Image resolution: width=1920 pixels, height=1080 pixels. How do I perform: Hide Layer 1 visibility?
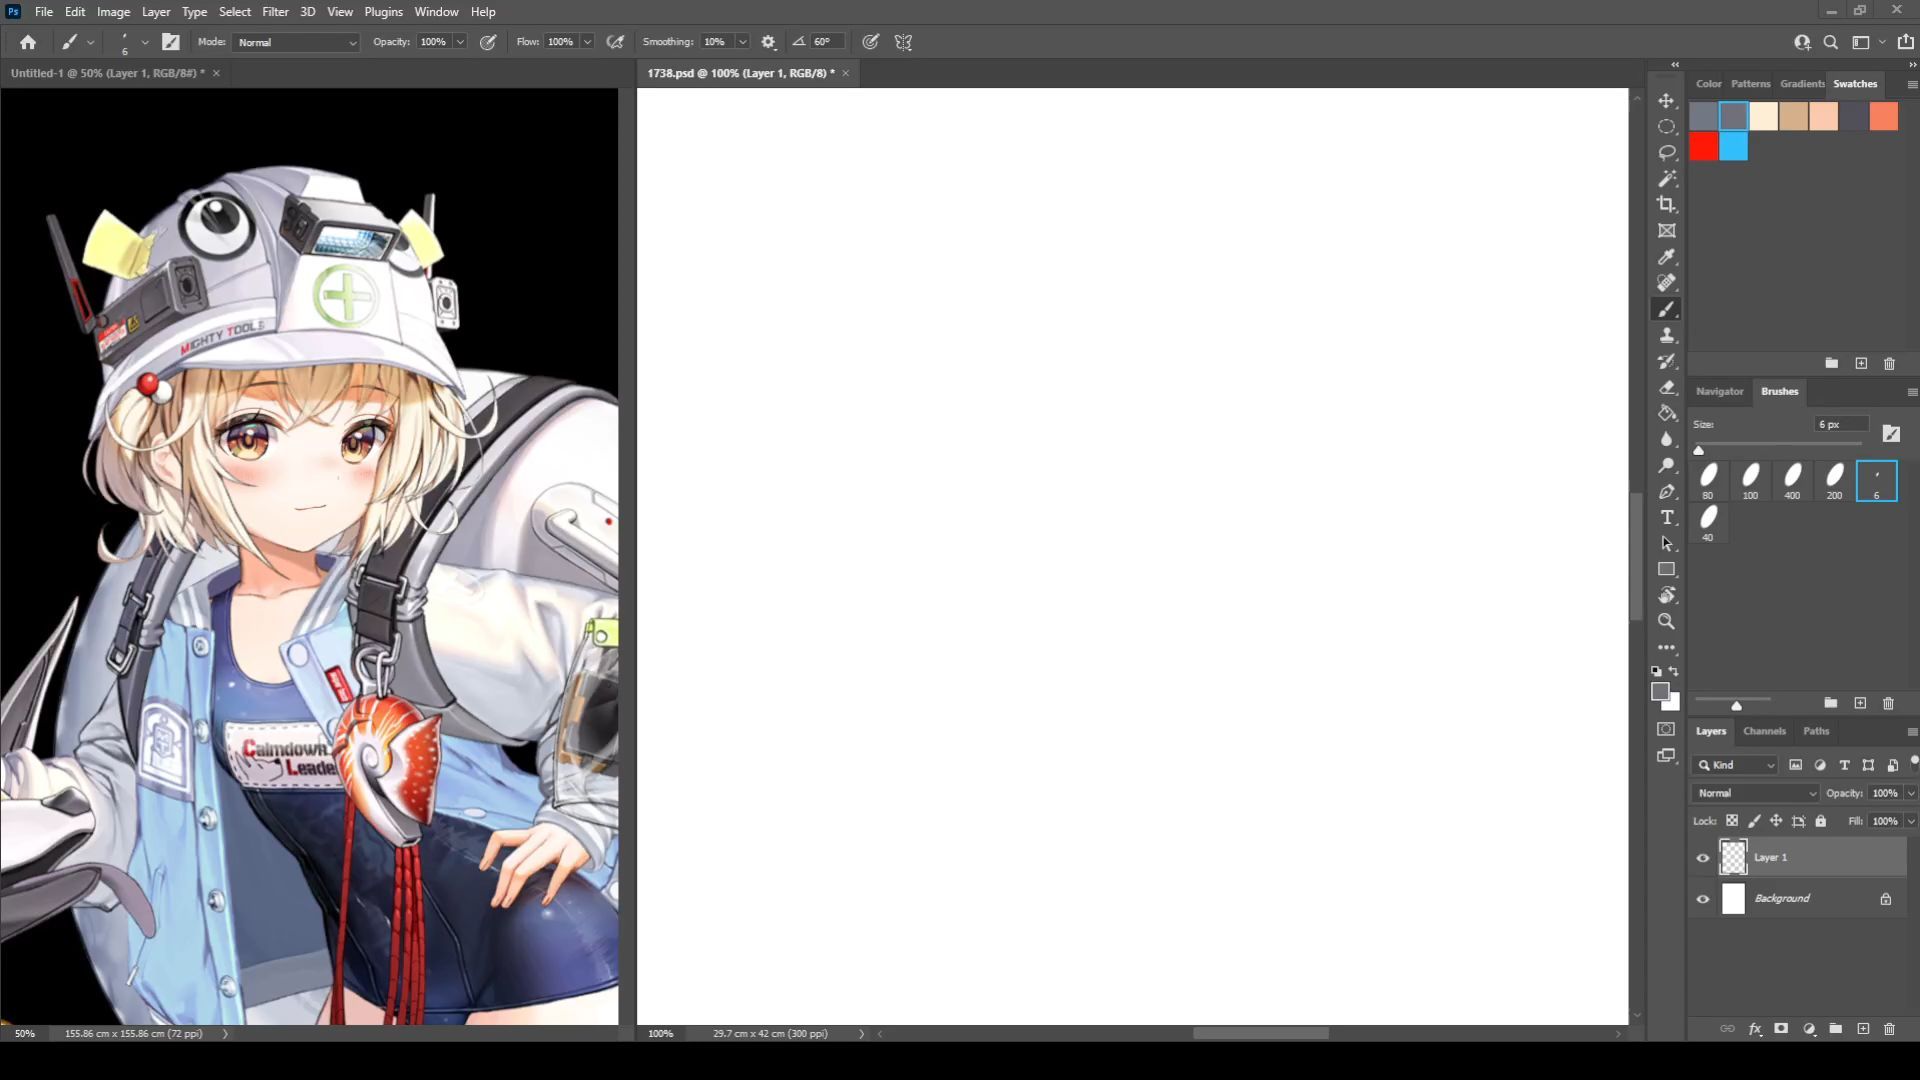(1703, 858)
